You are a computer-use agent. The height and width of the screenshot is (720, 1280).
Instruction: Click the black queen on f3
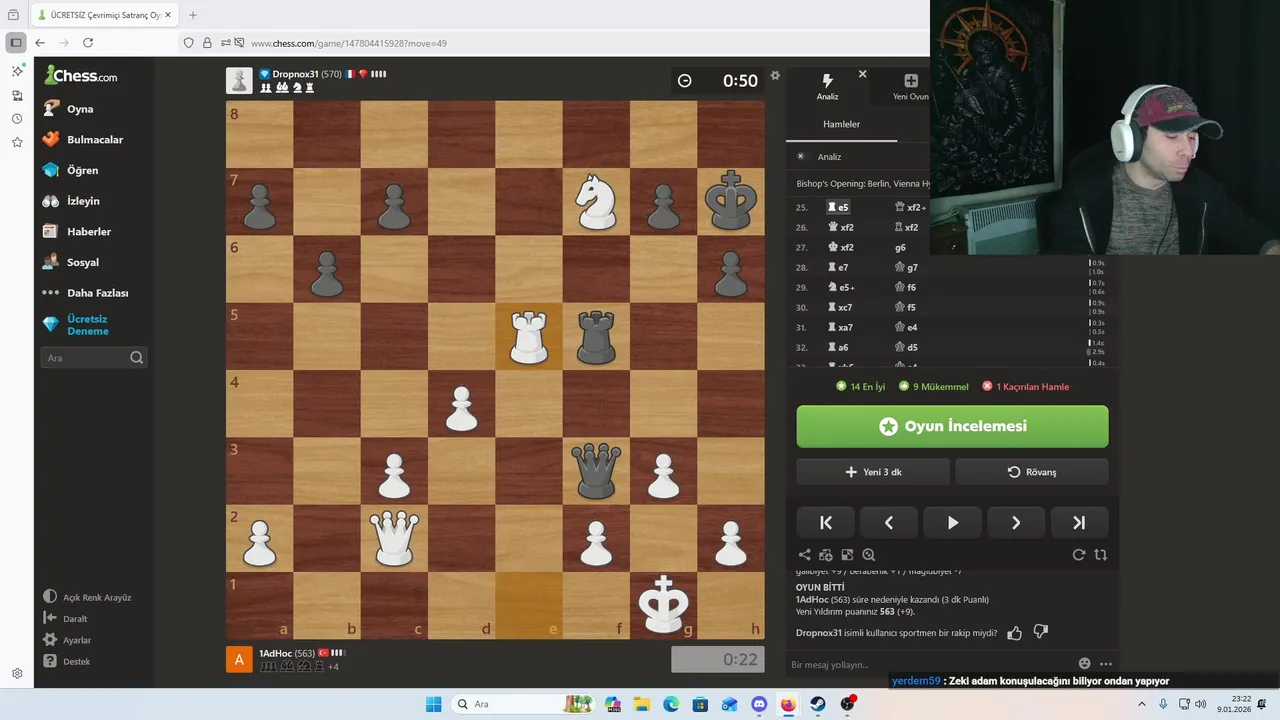pos(596,471)
